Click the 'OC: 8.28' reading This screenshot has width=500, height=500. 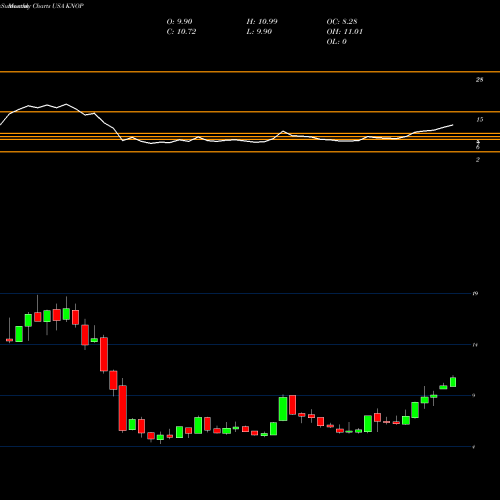pos(342,21)
